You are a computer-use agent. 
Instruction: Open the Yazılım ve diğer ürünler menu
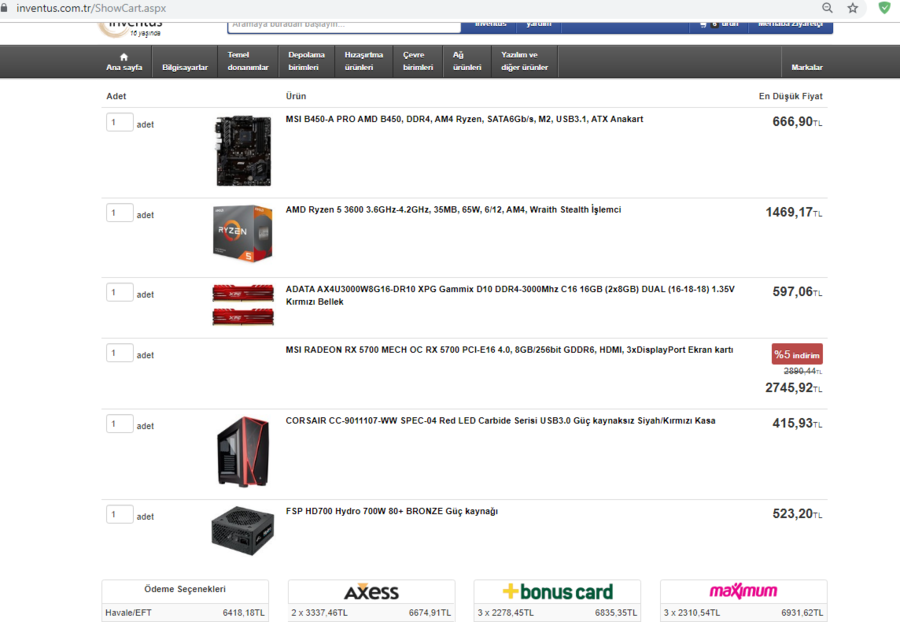click(525, 61)
